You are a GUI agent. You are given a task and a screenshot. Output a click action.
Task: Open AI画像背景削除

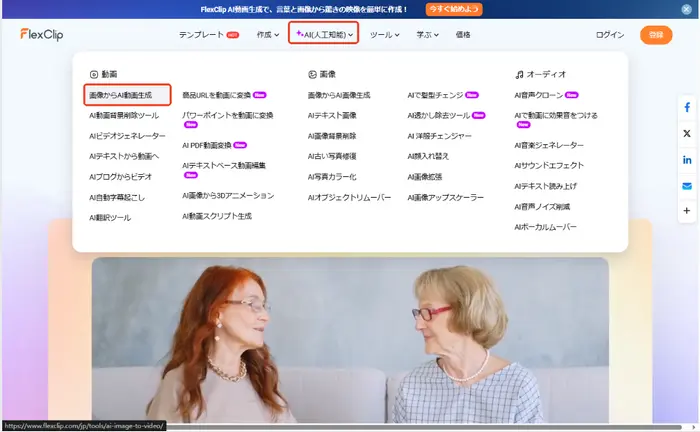(332, 136)
